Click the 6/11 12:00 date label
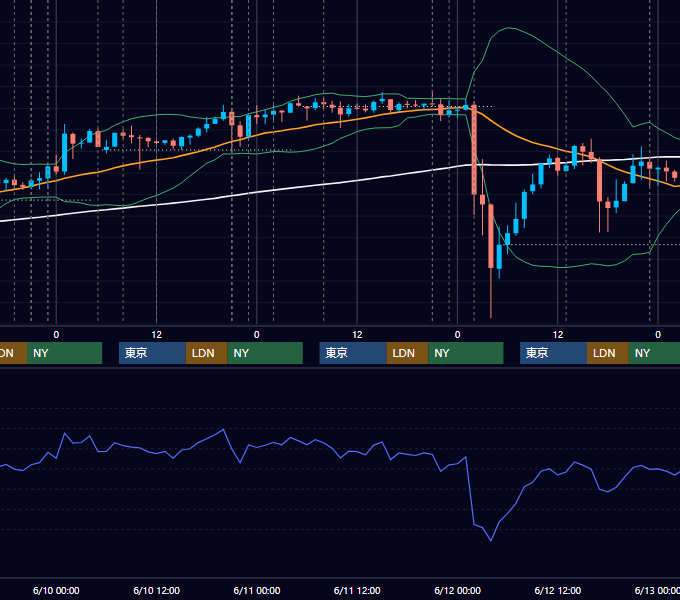This screenshot has width=680, height=600. (357, 590)
